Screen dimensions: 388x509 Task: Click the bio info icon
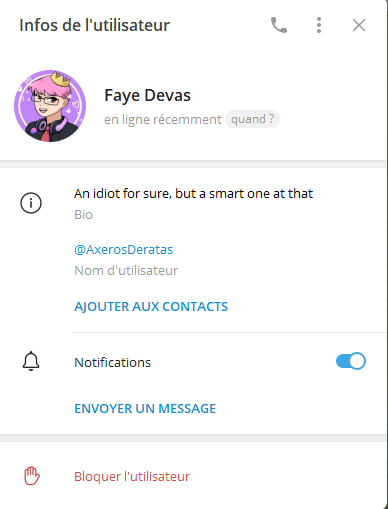point(31,203)
